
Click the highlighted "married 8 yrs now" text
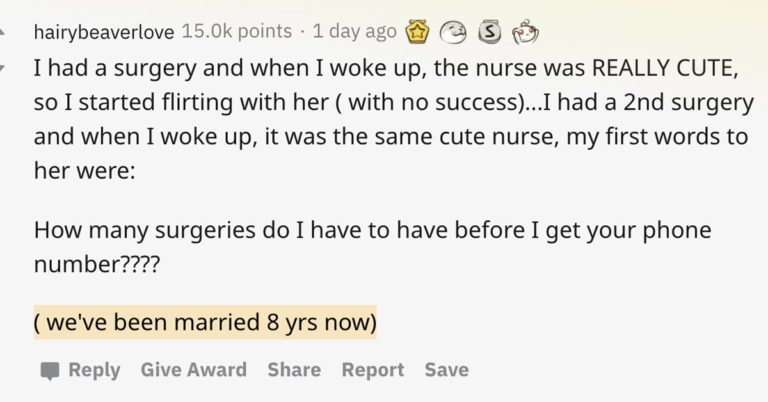click(205, 324)
